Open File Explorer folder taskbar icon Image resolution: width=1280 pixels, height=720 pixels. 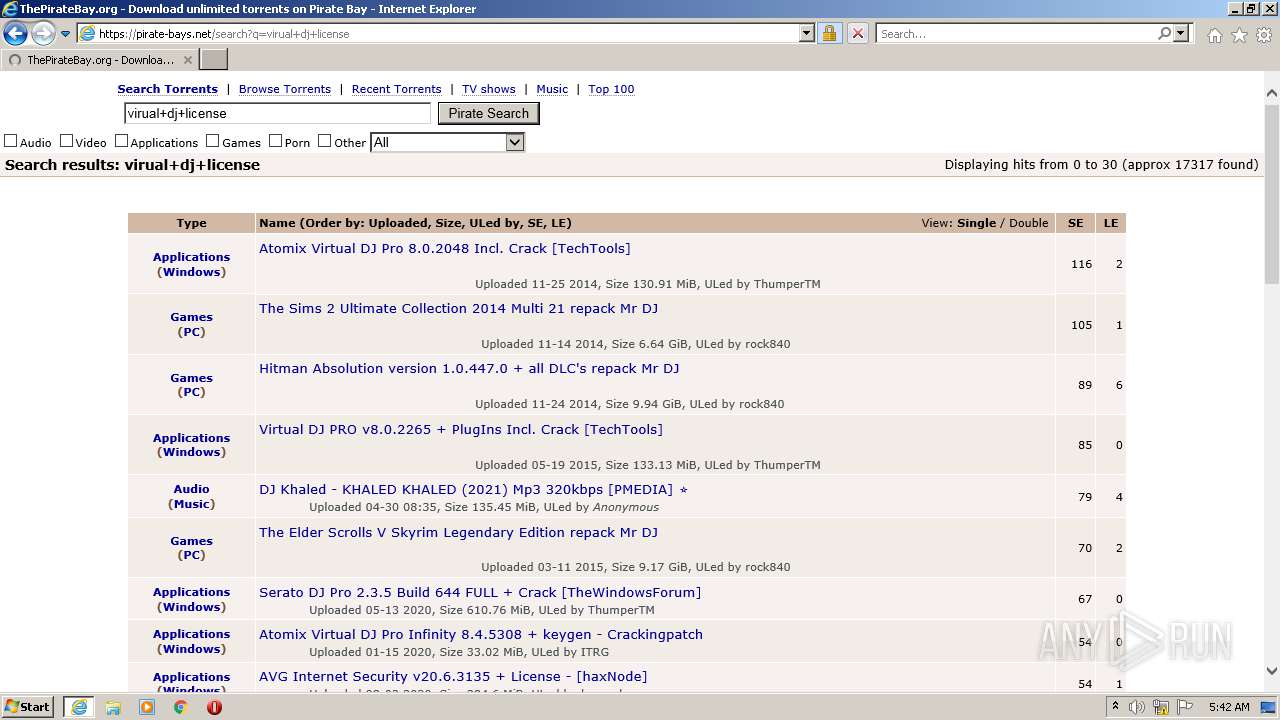[x=113, y=707]
